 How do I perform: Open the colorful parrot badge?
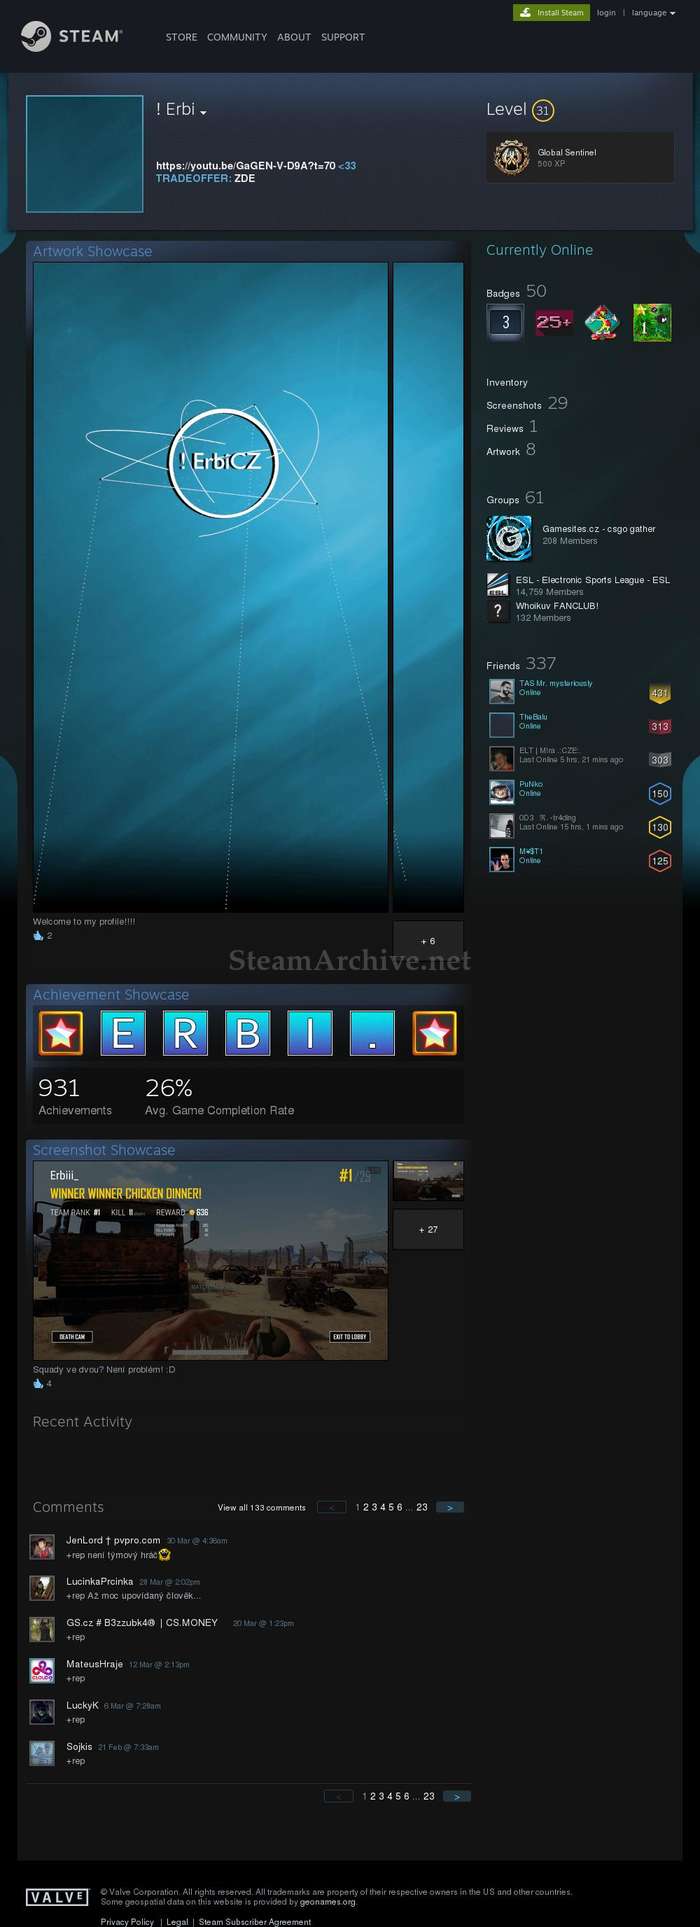click(x=602, y=322)
